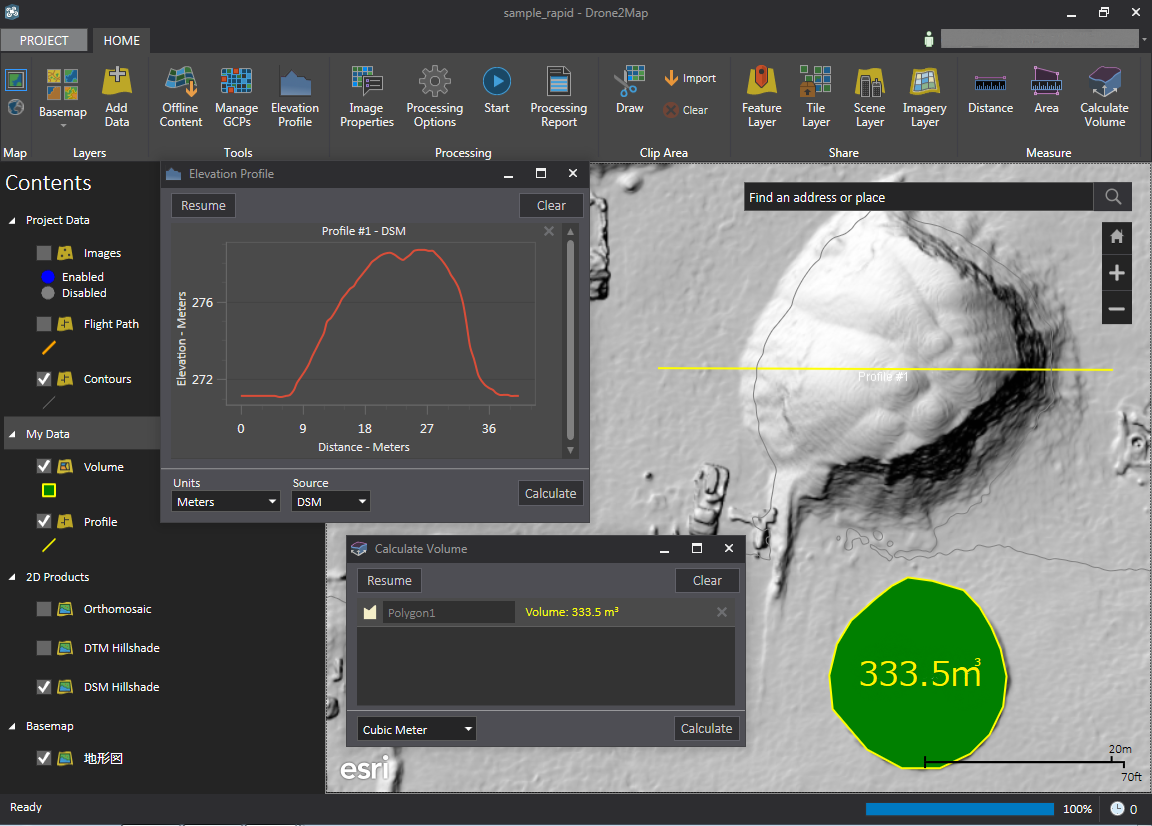Switch to the PROJECT tab
The width and height of the screenshot is (1152, 826).
(44, 40)
